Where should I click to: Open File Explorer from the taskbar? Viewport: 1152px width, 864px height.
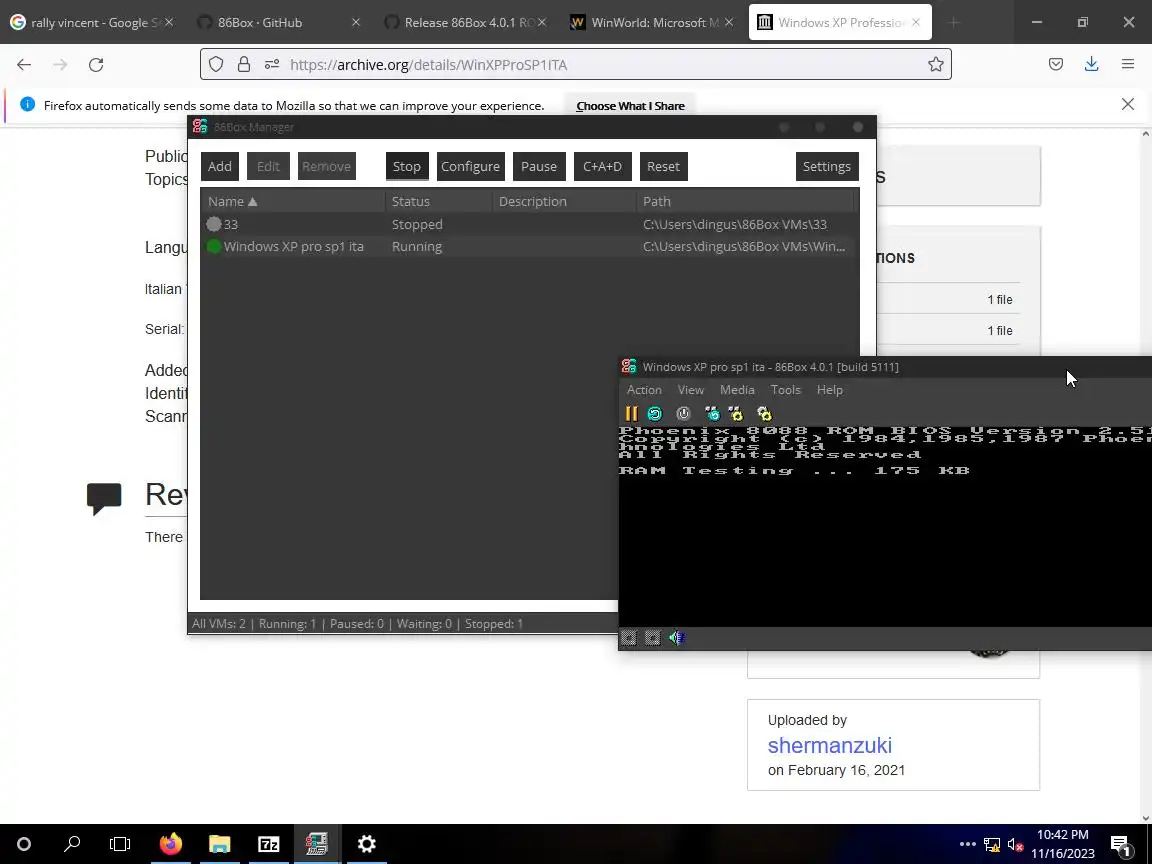point(219,844)
